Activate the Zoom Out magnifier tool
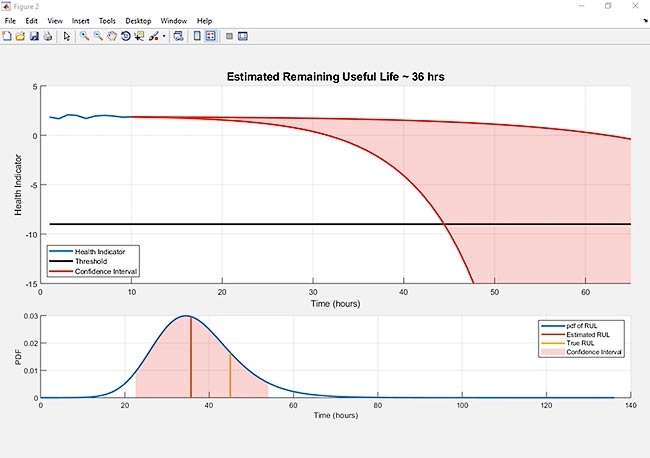The height and width of the screenshot is (458, 650). click(x=98, y=36)
